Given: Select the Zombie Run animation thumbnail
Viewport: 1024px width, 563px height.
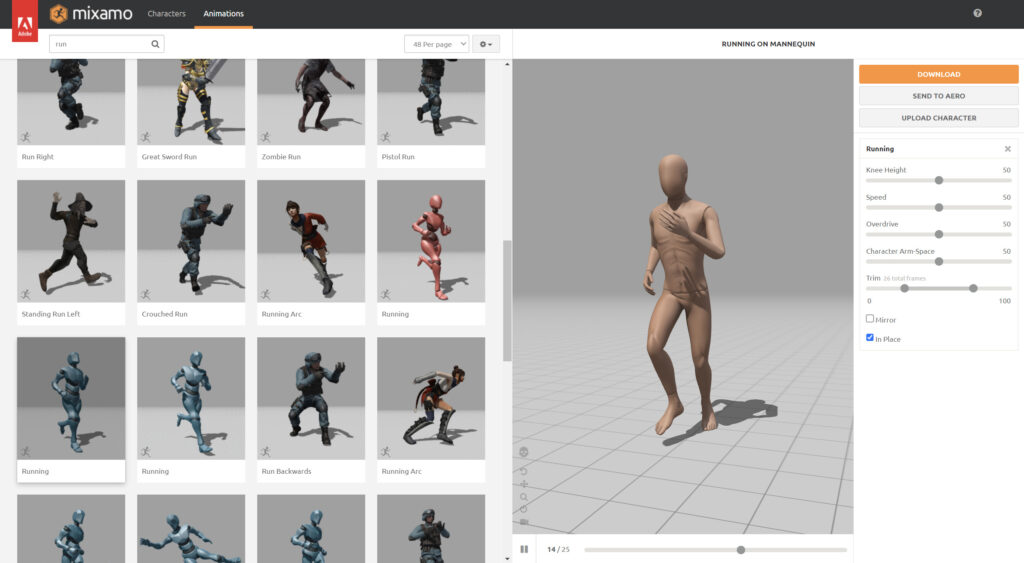Looking at the screenshot, I should pyautogui.click(x=311, y=103).
